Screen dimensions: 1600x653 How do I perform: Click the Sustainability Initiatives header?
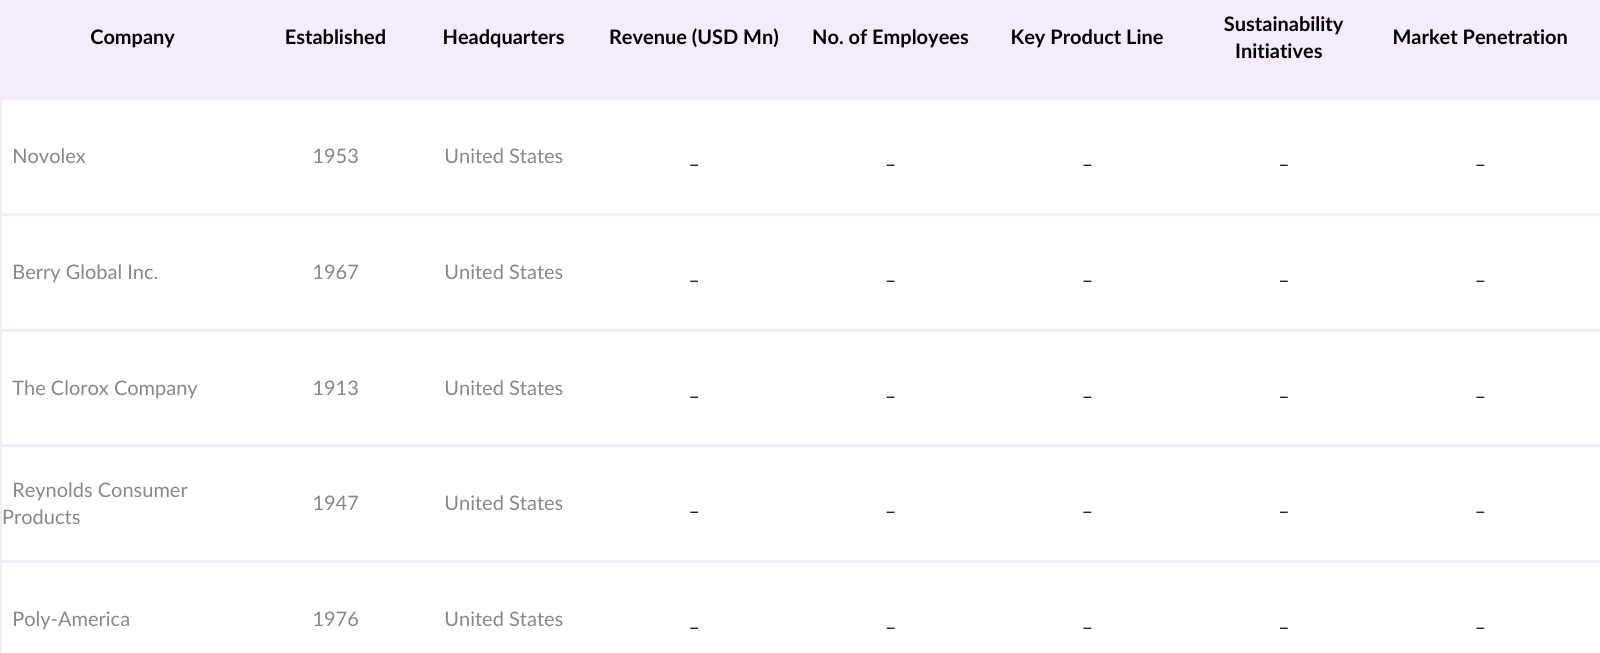coord(1283,38)
